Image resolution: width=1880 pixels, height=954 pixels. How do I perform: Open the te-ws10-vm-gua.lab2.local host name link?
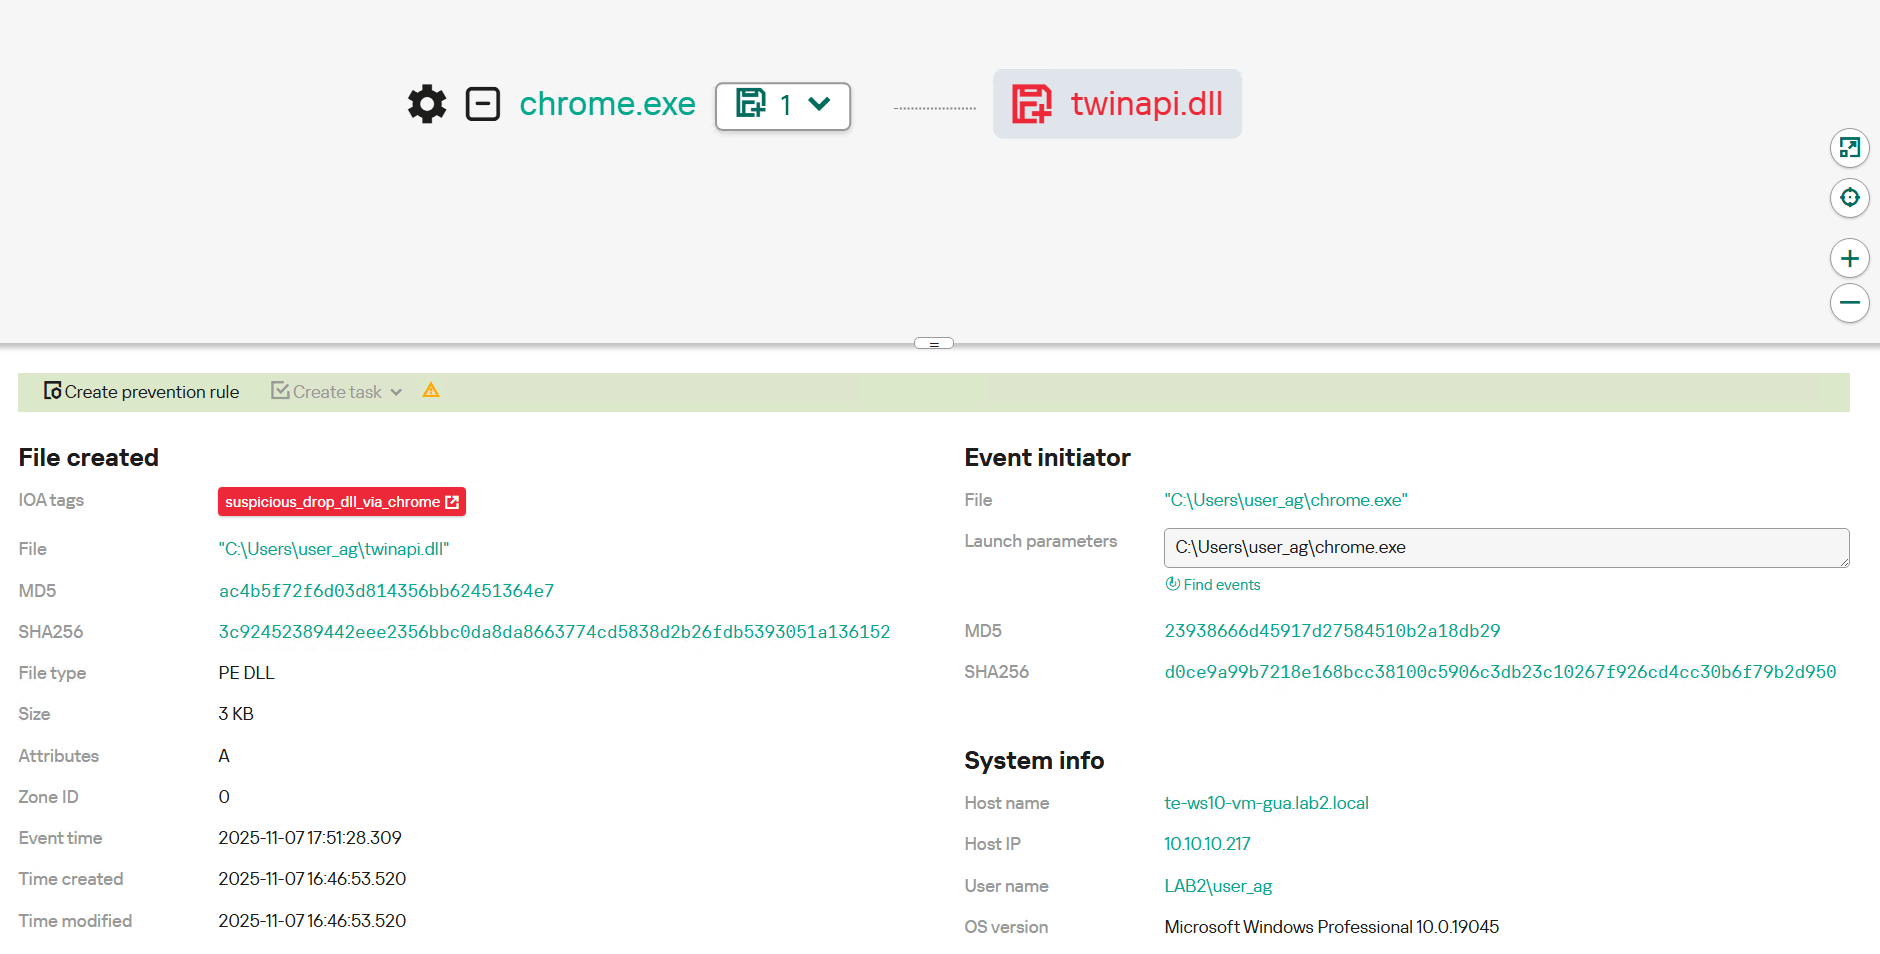coord(1266,803)
